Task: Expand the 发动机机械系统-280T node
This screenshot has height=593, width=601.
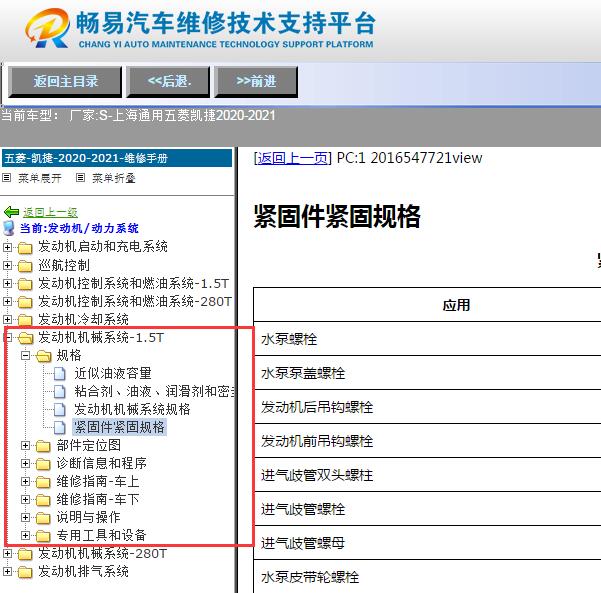Action: [x=7, y=553]
